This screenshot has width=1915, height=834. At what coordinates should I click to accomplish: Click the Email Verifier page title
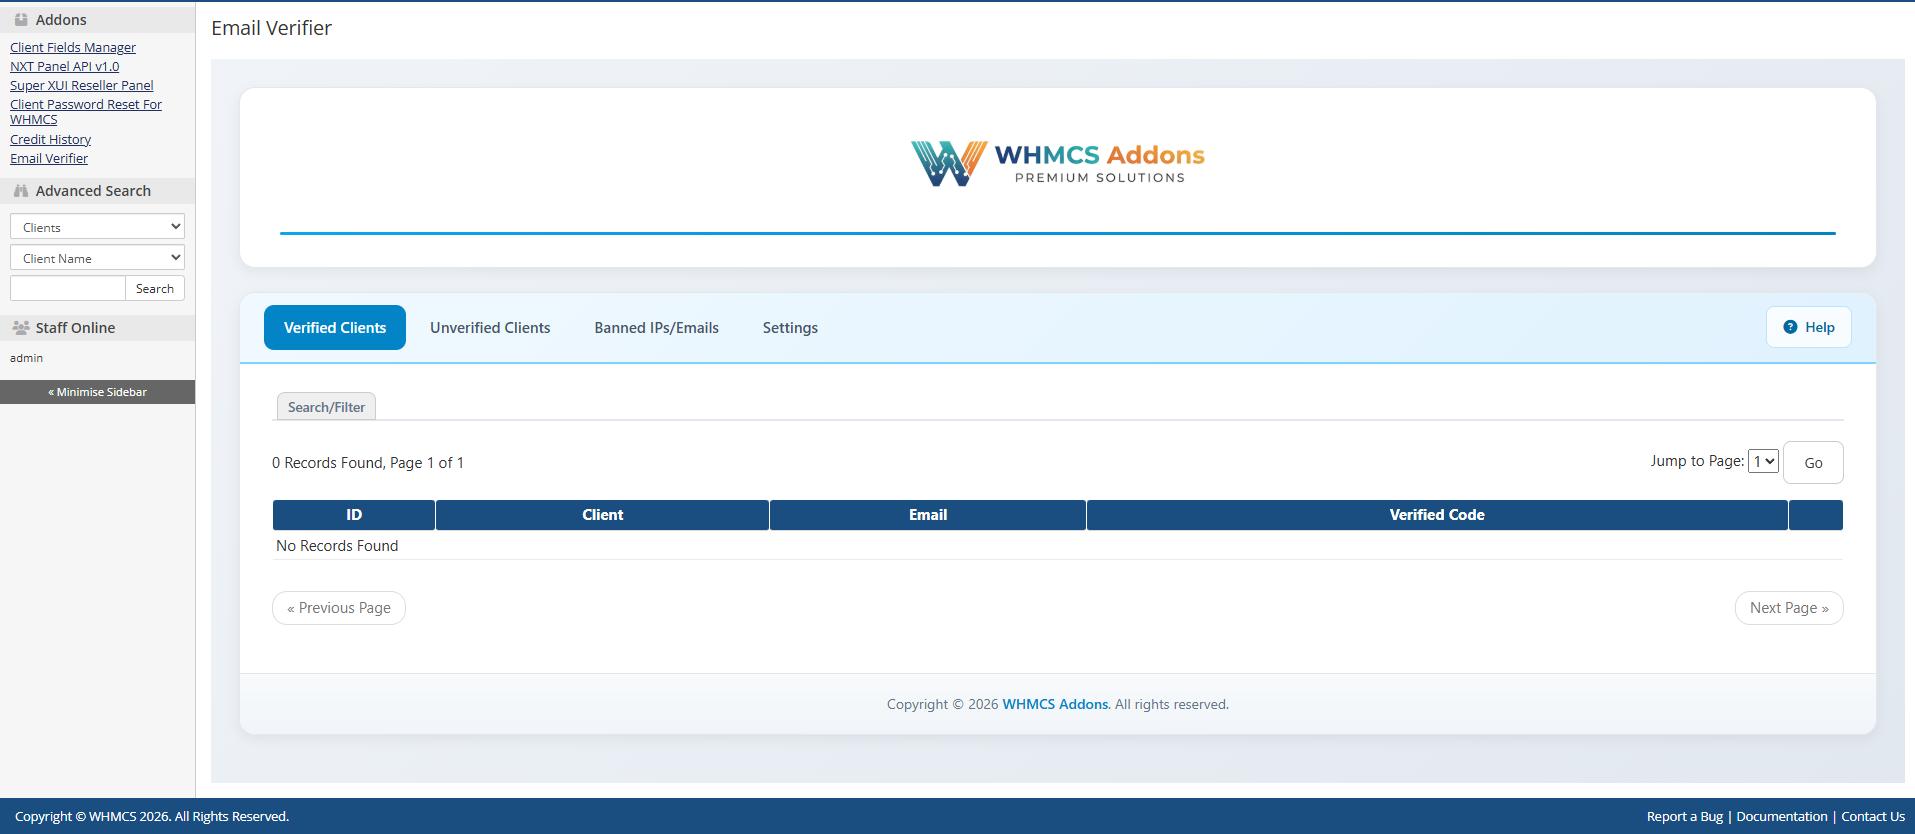click(x=271, y=28)
